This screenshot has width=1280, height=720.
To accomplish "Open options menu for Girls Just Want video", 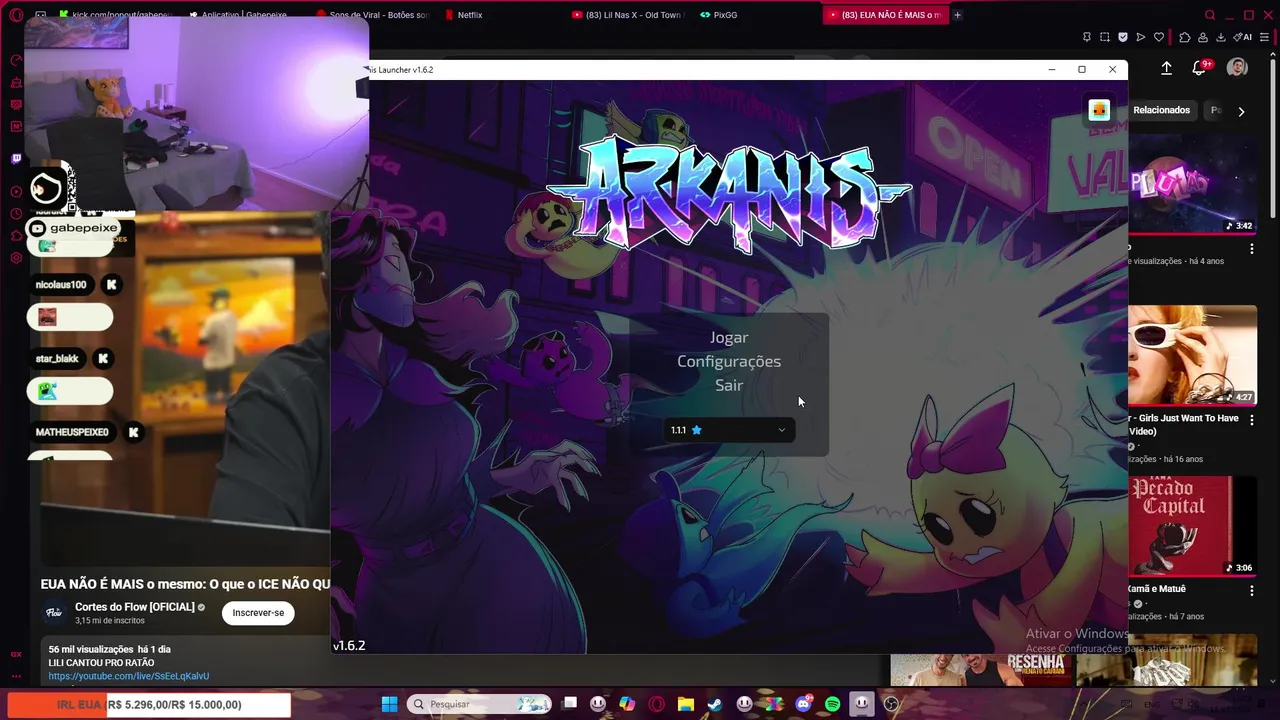I will 1251,420.
